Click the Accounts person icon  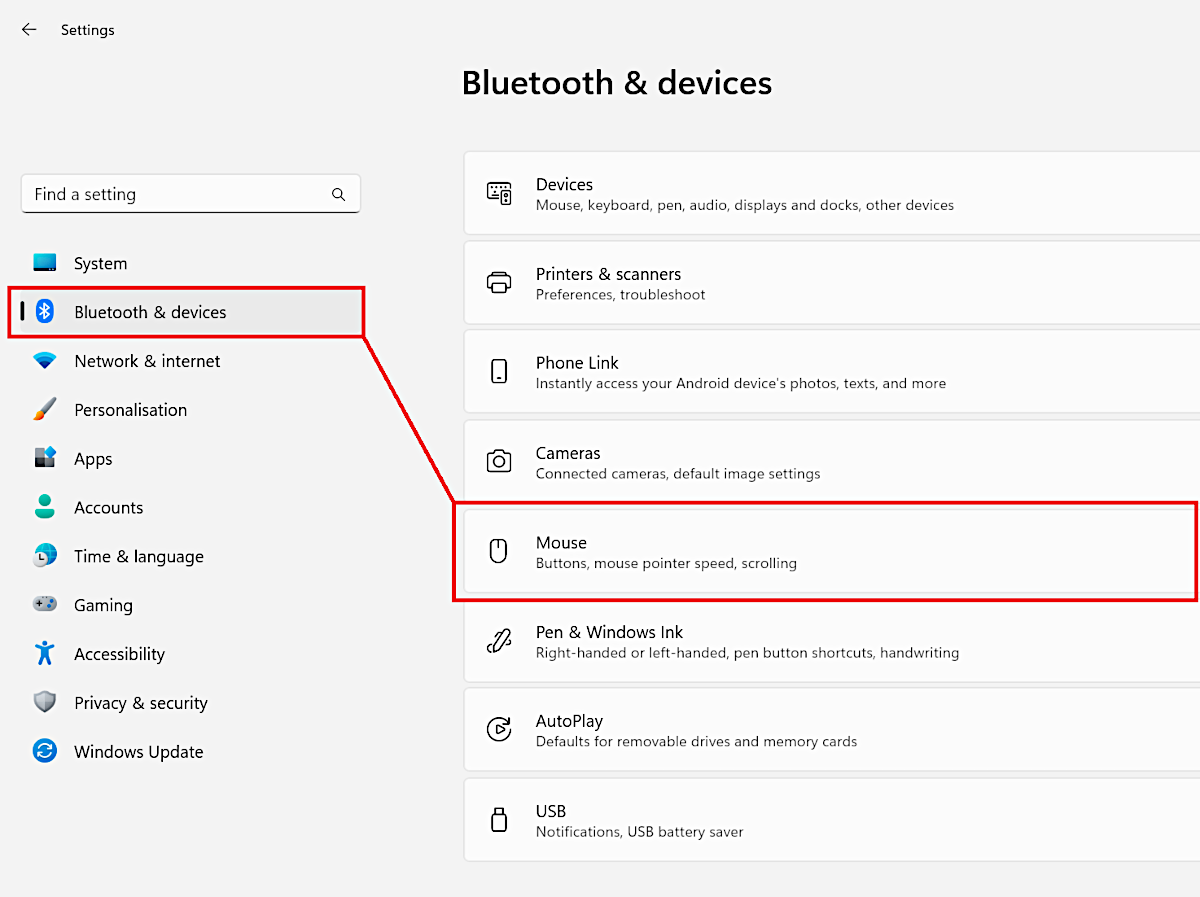point(45,507)
